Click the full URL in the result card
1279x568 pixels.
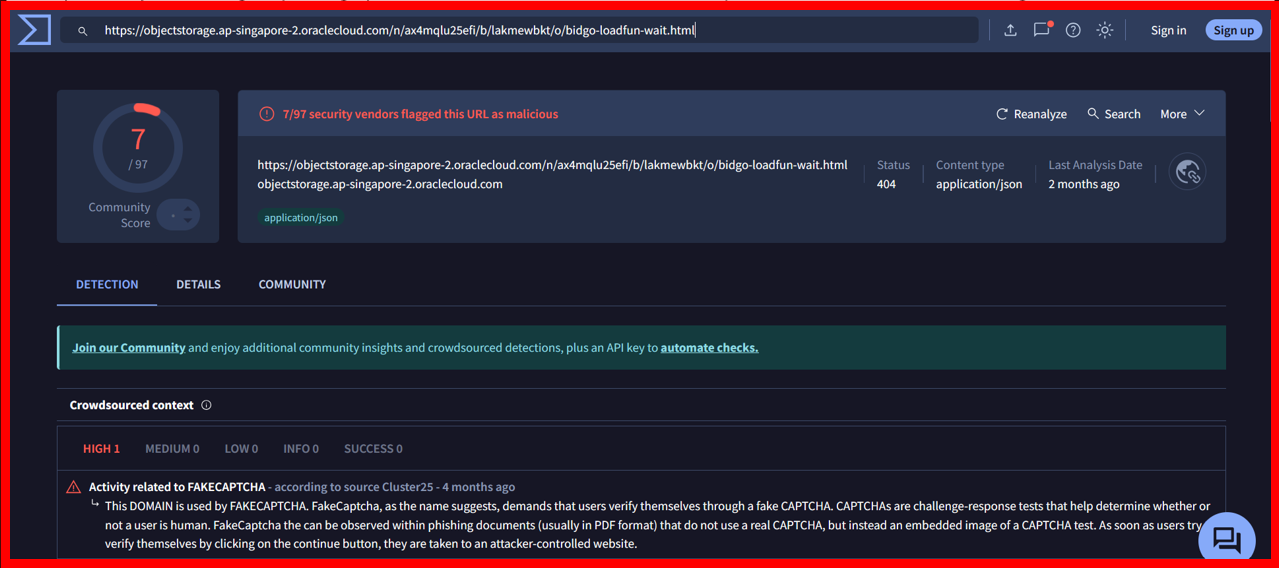pyautogui.click(x=552, y=165)
